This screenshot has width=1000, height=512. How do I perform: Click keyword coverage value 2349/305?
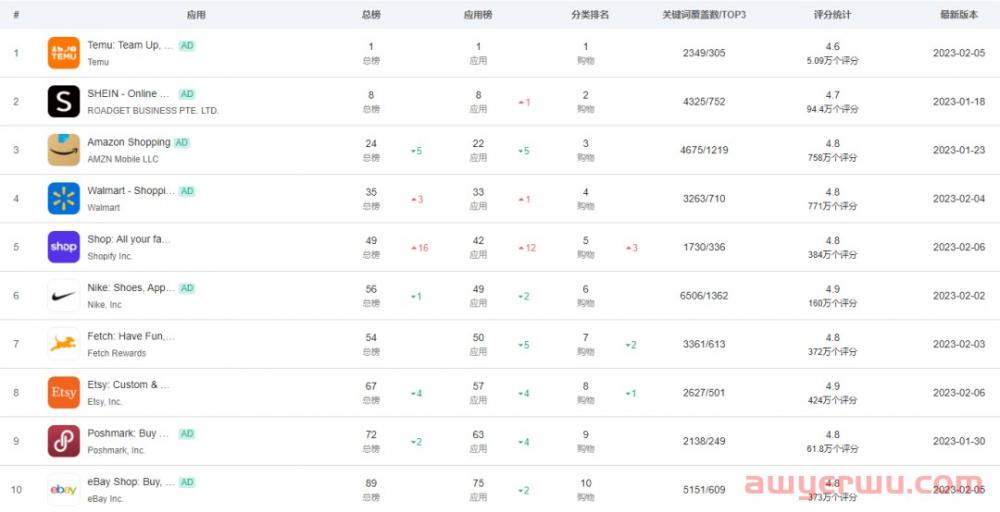click(x=704, y=53)
